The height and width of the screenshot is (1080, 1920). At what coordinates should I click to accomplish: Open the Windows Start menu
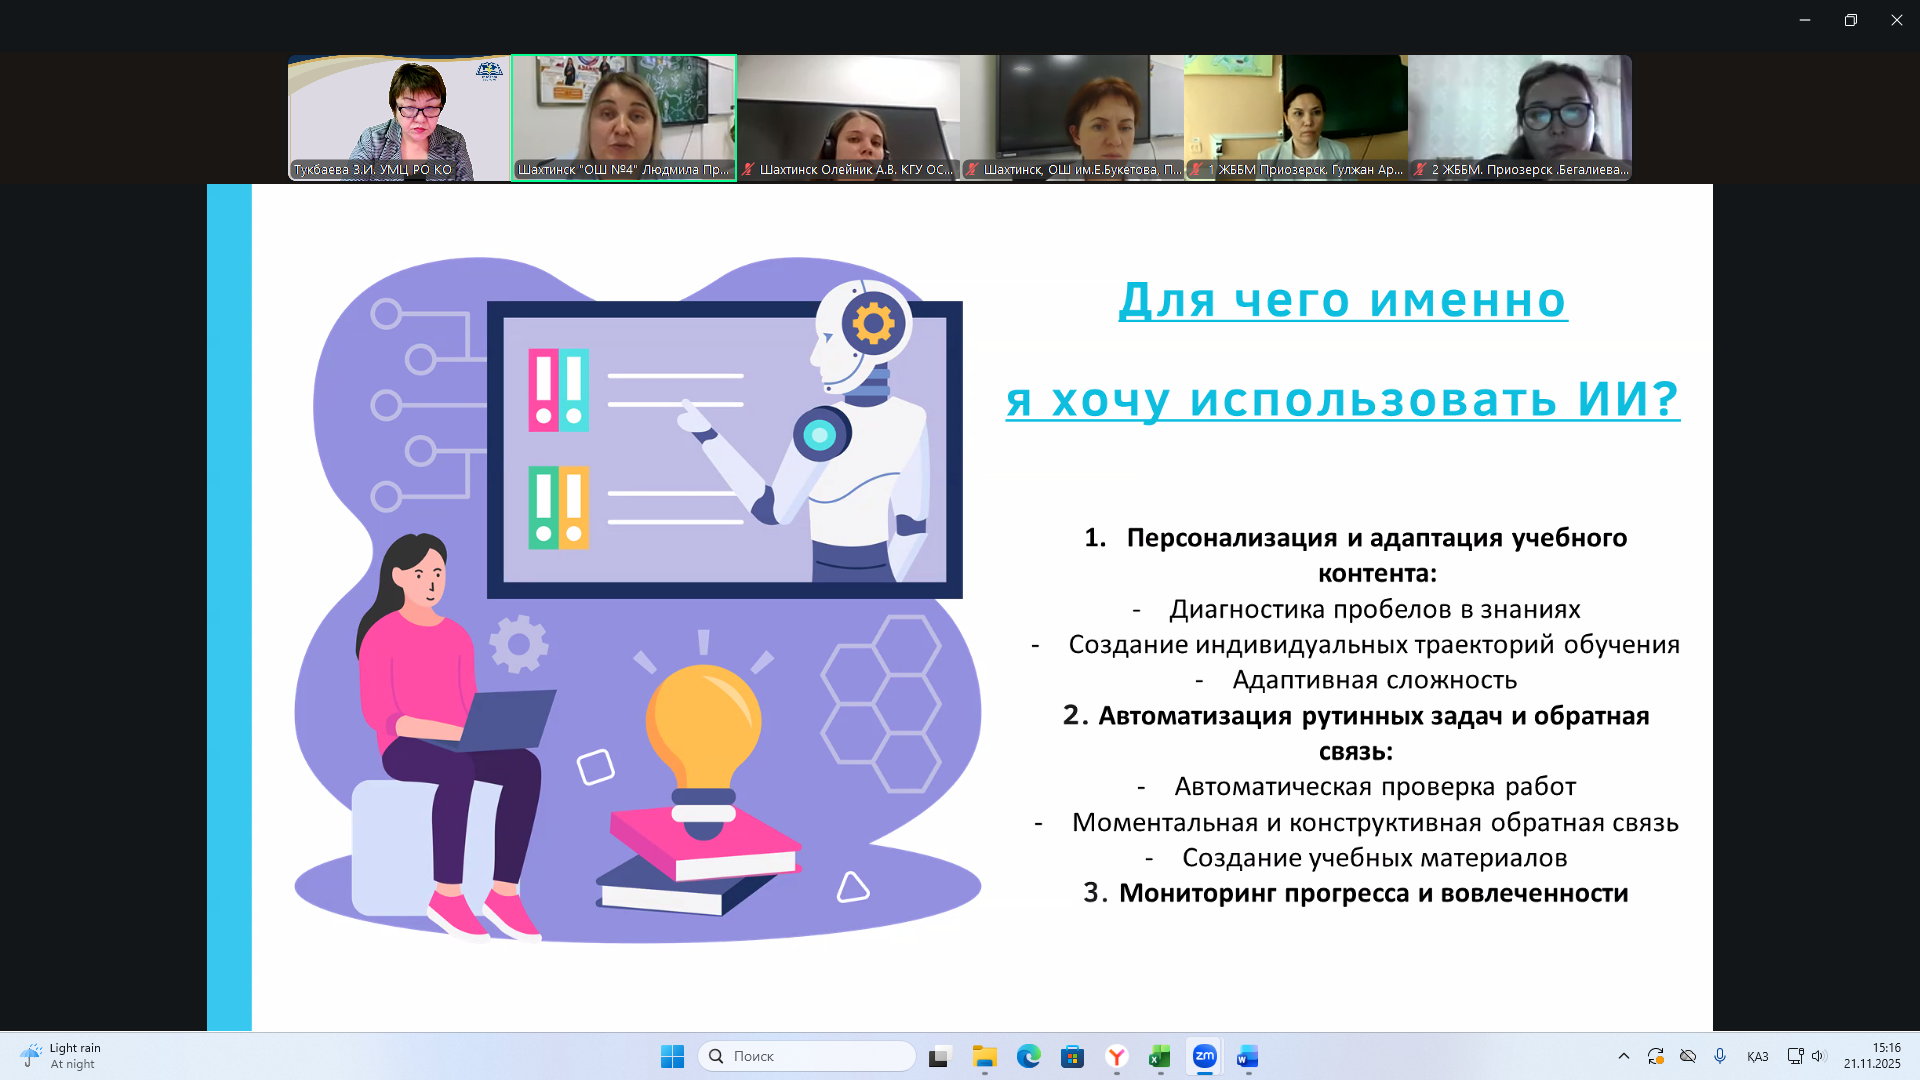point(672,1056)
